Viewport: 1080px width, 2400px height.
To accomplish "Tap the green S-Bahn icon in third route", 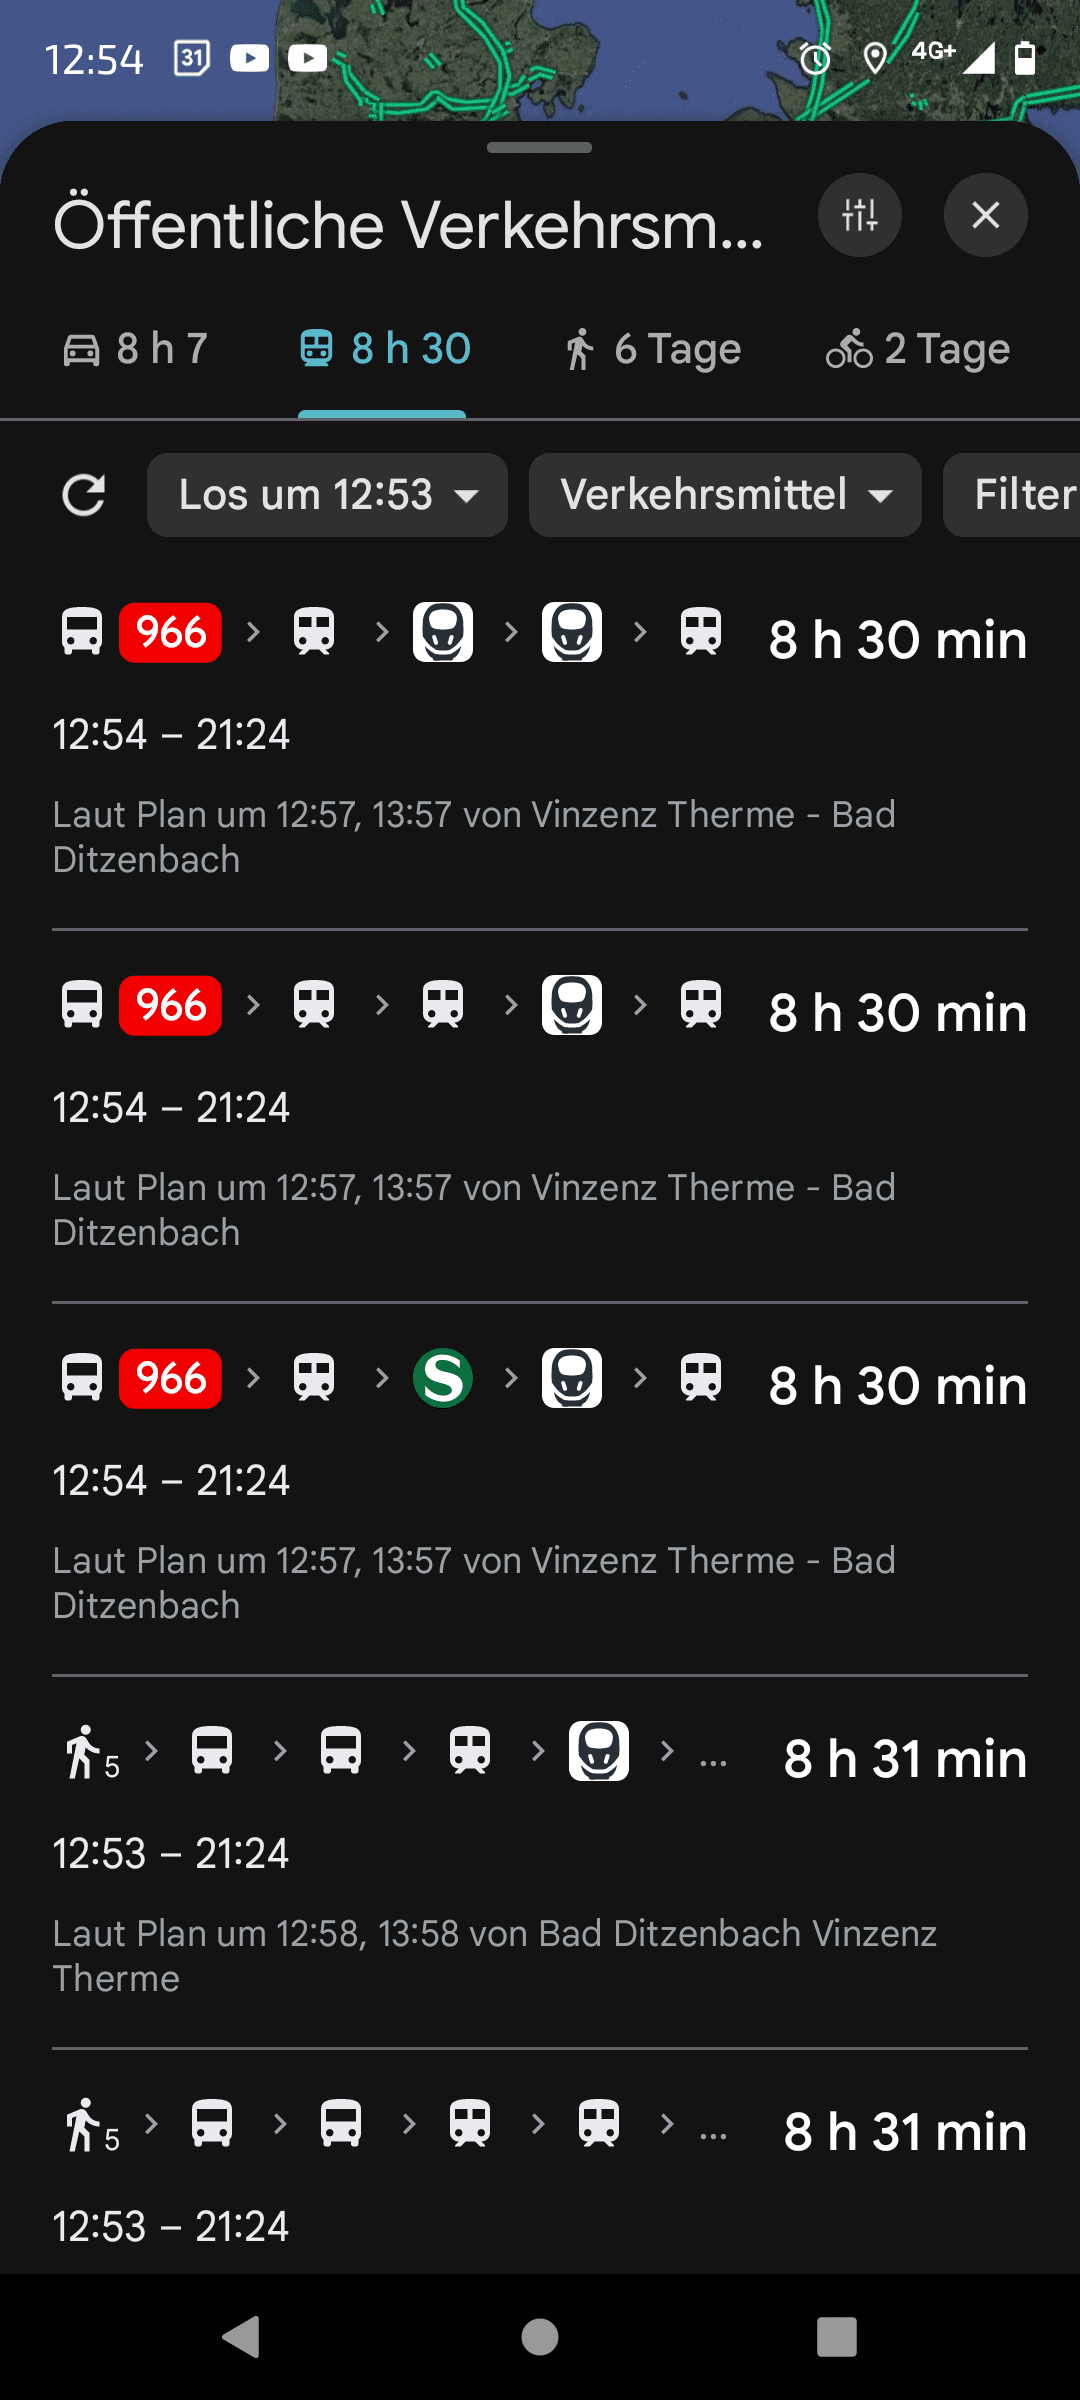I will tap(443, 1378).
